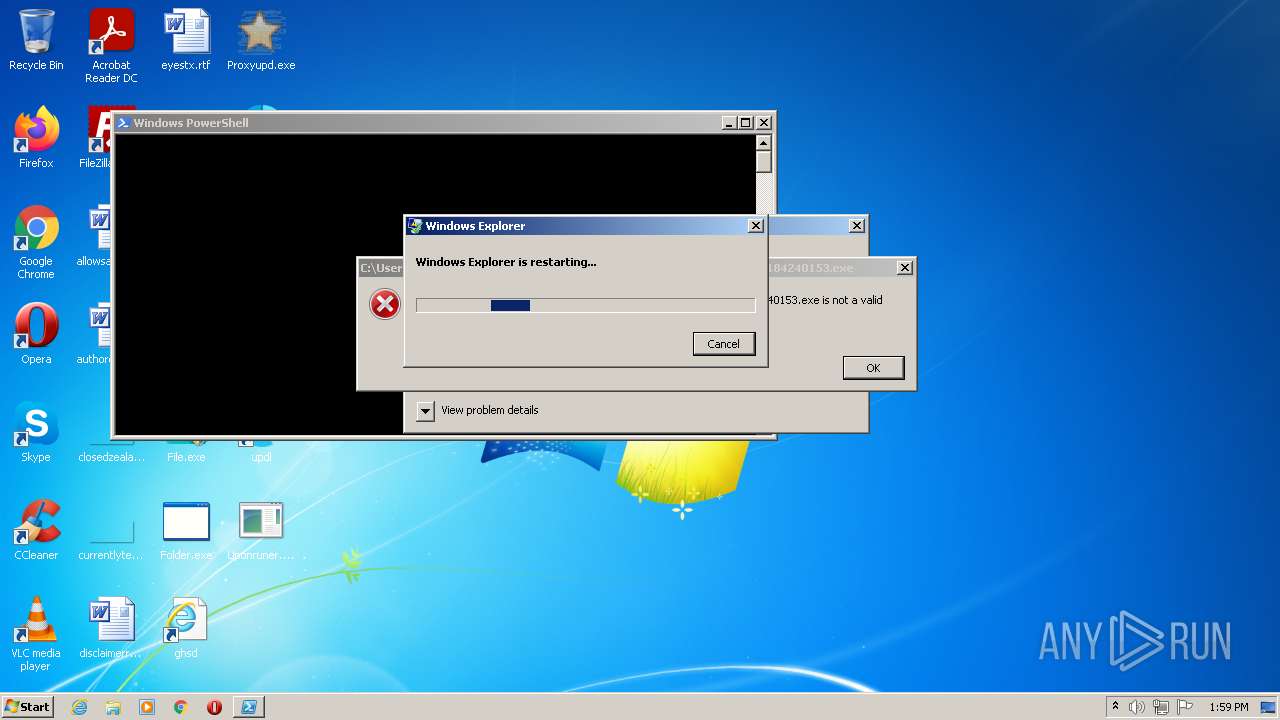Open the volume speaker tray icon

[1137, 707]
